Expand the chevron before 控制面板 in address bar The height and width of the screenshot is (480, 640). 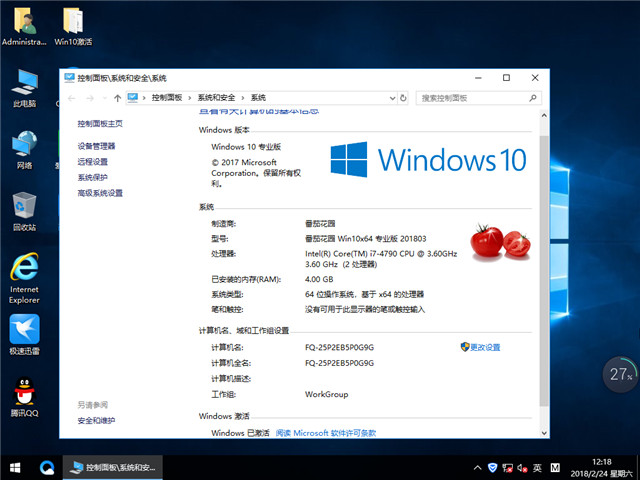click(x=144, y=98)
